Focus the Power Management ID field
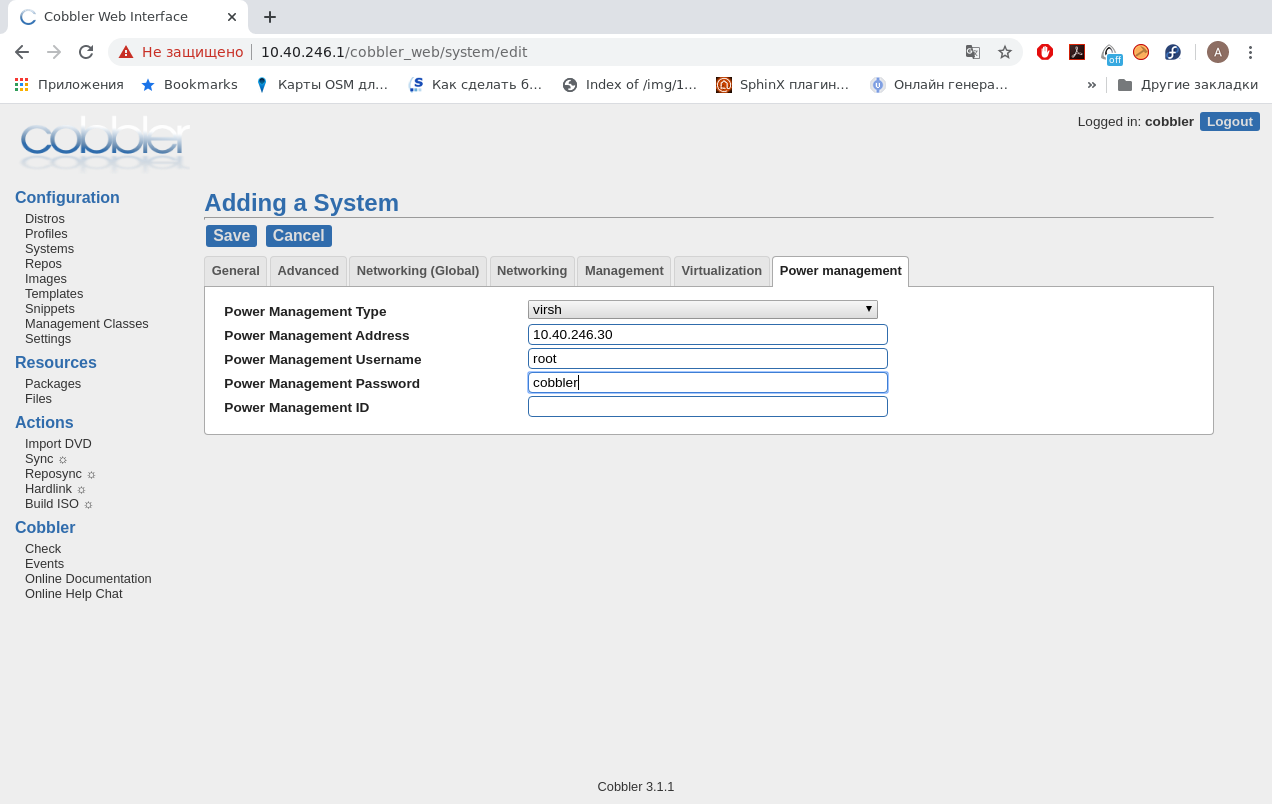1272x804 pixels. pyautogui.click(x=707, y=407)
